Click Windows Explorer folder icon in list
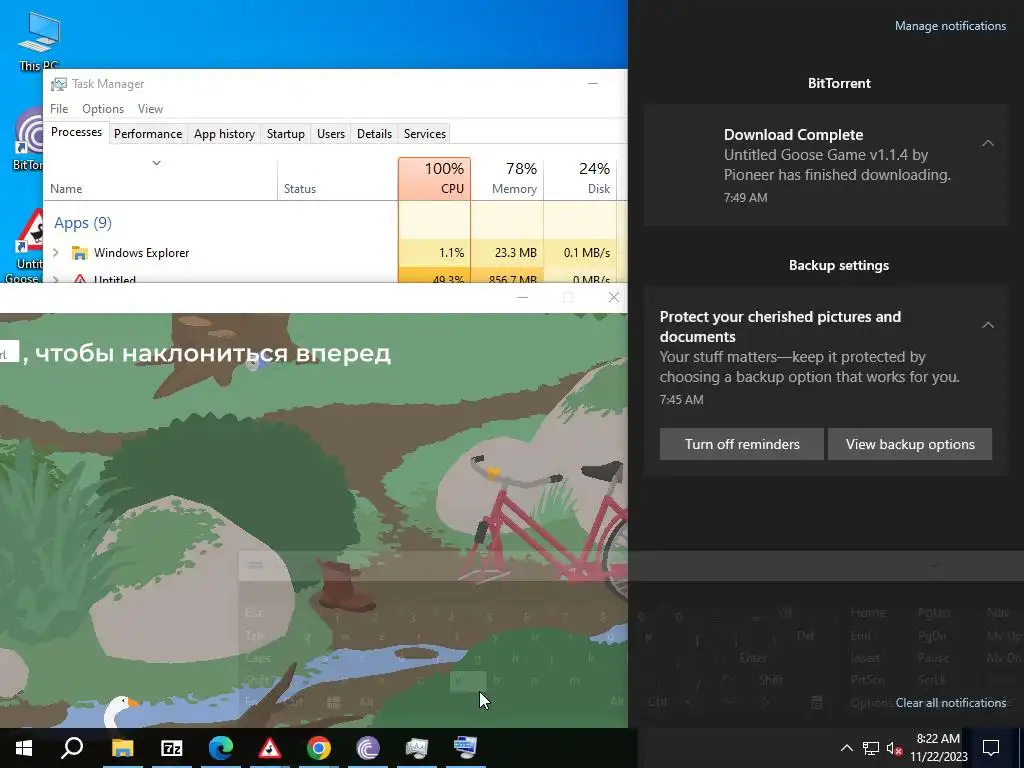1024x768 pixels. click(80, 253)
